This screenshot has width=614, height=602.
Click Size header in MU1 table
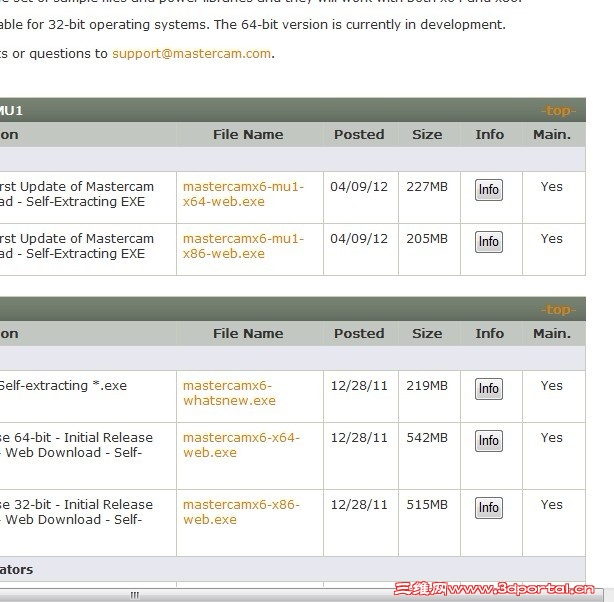[427, 134]
